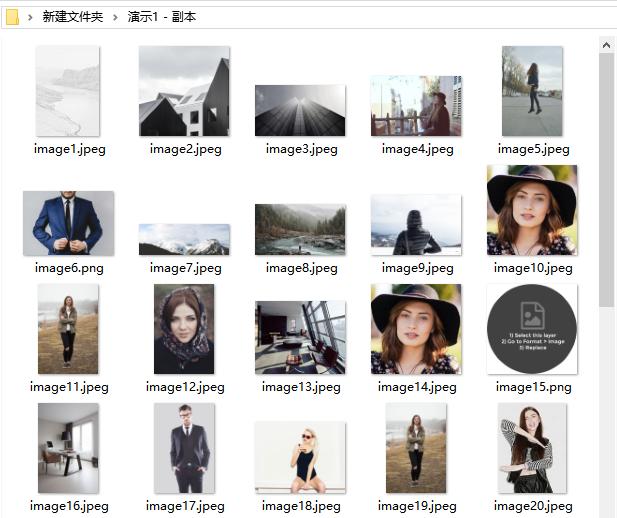The image size is (617, 518).
Task: Select the image2.jpeg building thumbnail
Action: click(x=184, y=91)
